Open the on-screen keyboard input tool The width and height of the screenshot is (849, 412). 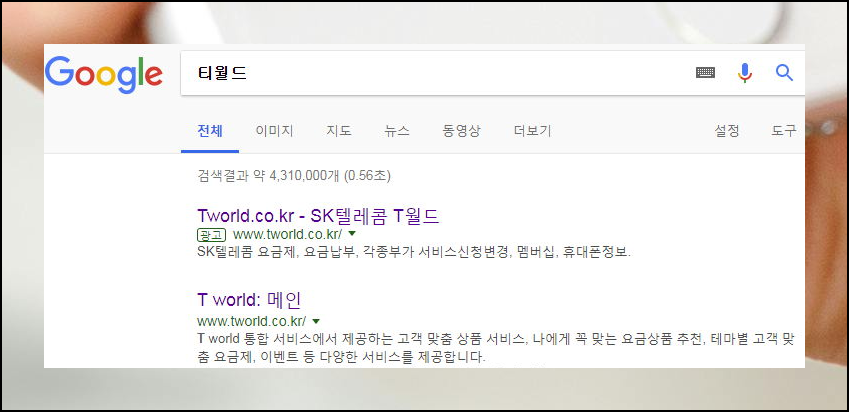pos(705,73)
